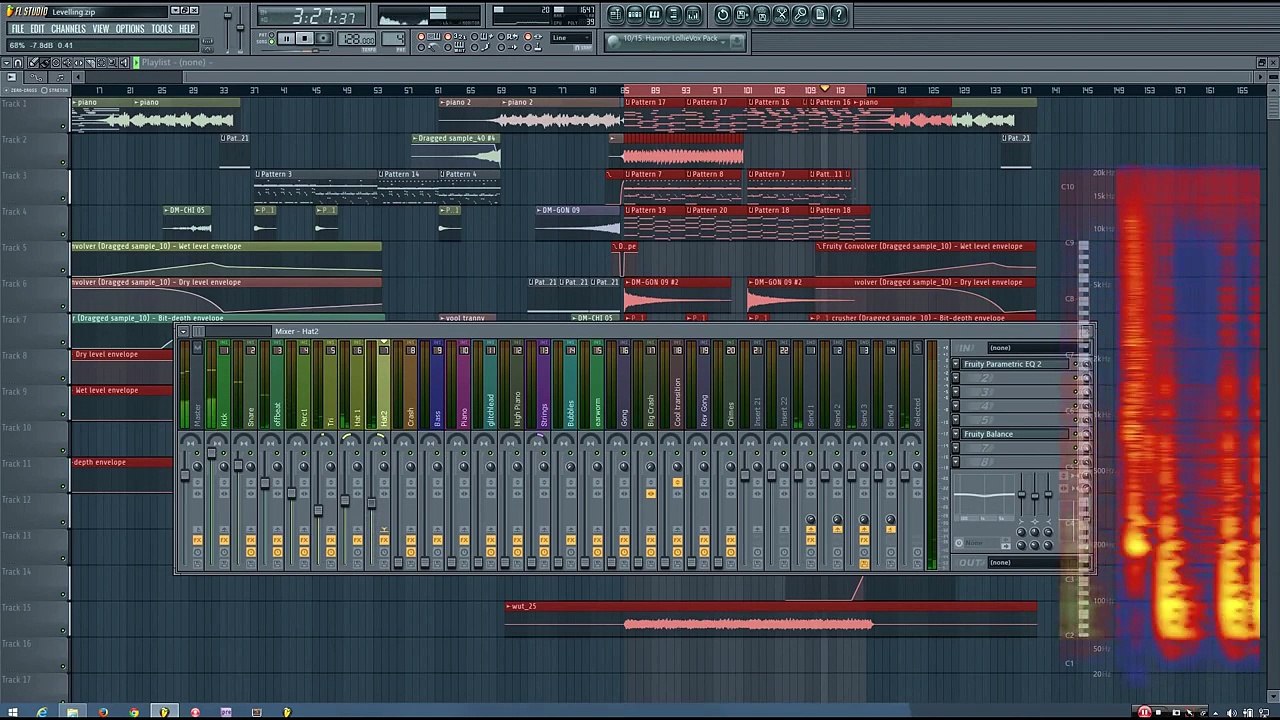This screenshot has height=720, width=1280.
Task: Open empty effect slot 2 arrow
Action: click(x=956, y=378)
